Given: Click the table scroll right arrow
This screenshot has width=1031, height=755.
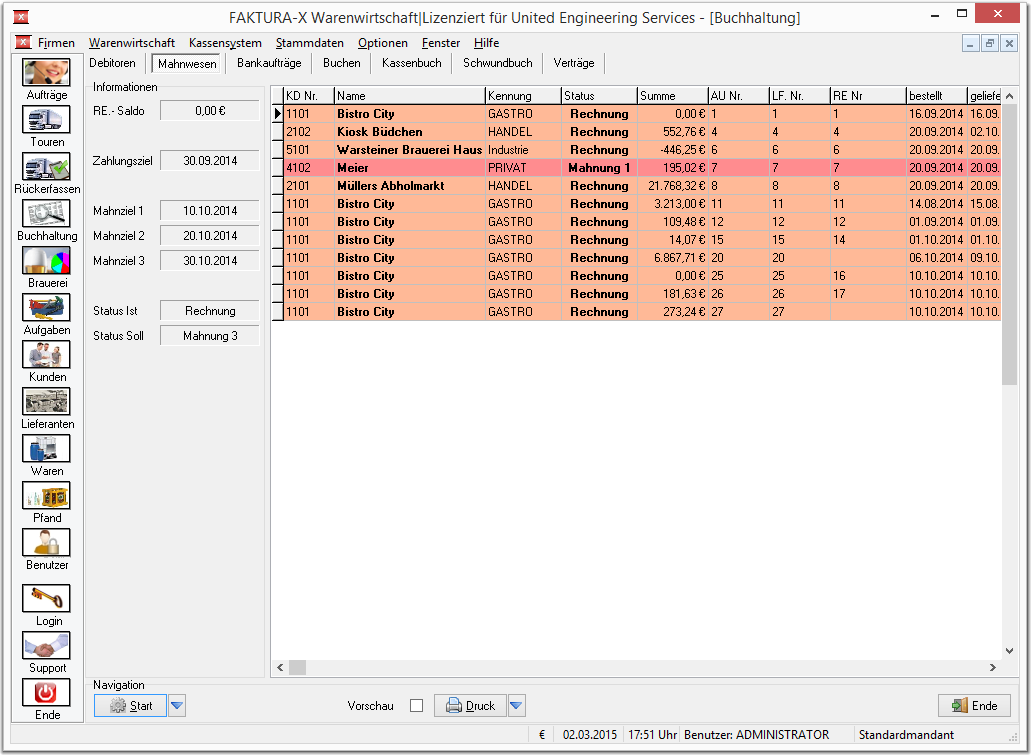Looking at the screenshot, I should [993, 668].
